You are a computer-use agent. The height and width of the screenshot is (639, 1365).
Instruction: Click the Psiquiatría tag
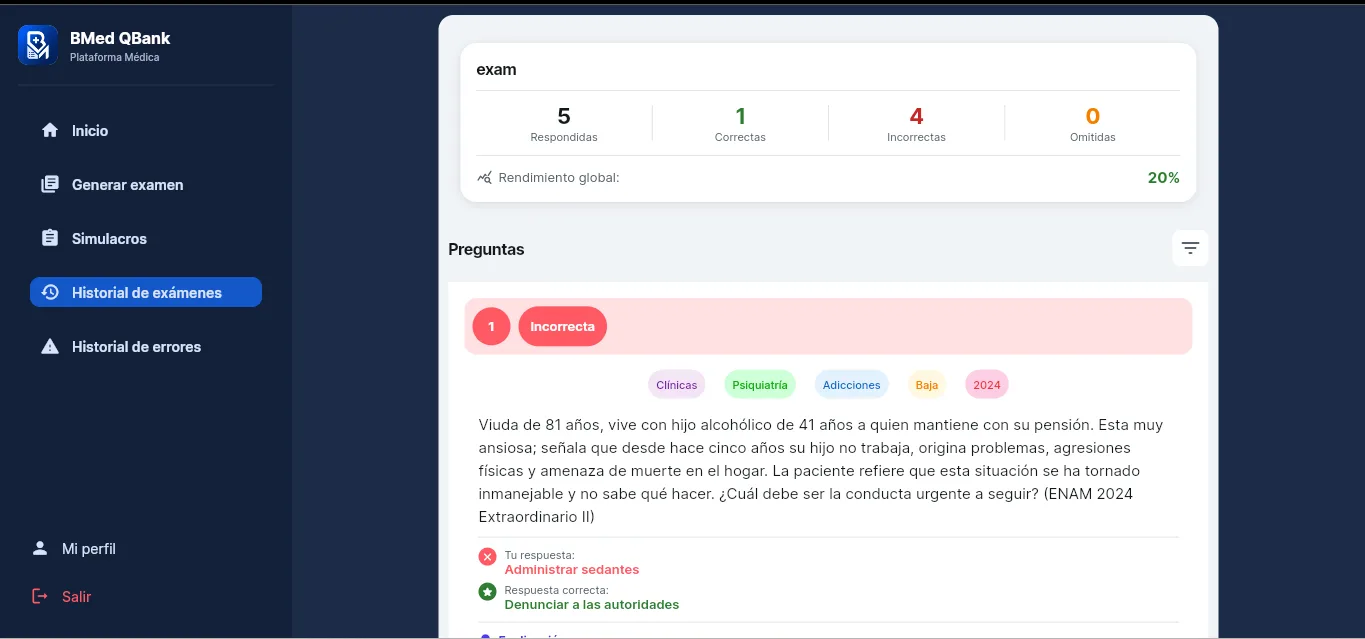point(759,384)
